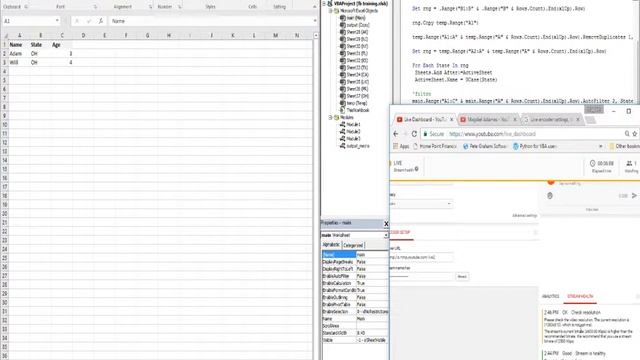Image resolution: width=640 pixels, height=360 pixels.
Task: Select the Sheet37 (OH) object
Action: tap(357, 96)
